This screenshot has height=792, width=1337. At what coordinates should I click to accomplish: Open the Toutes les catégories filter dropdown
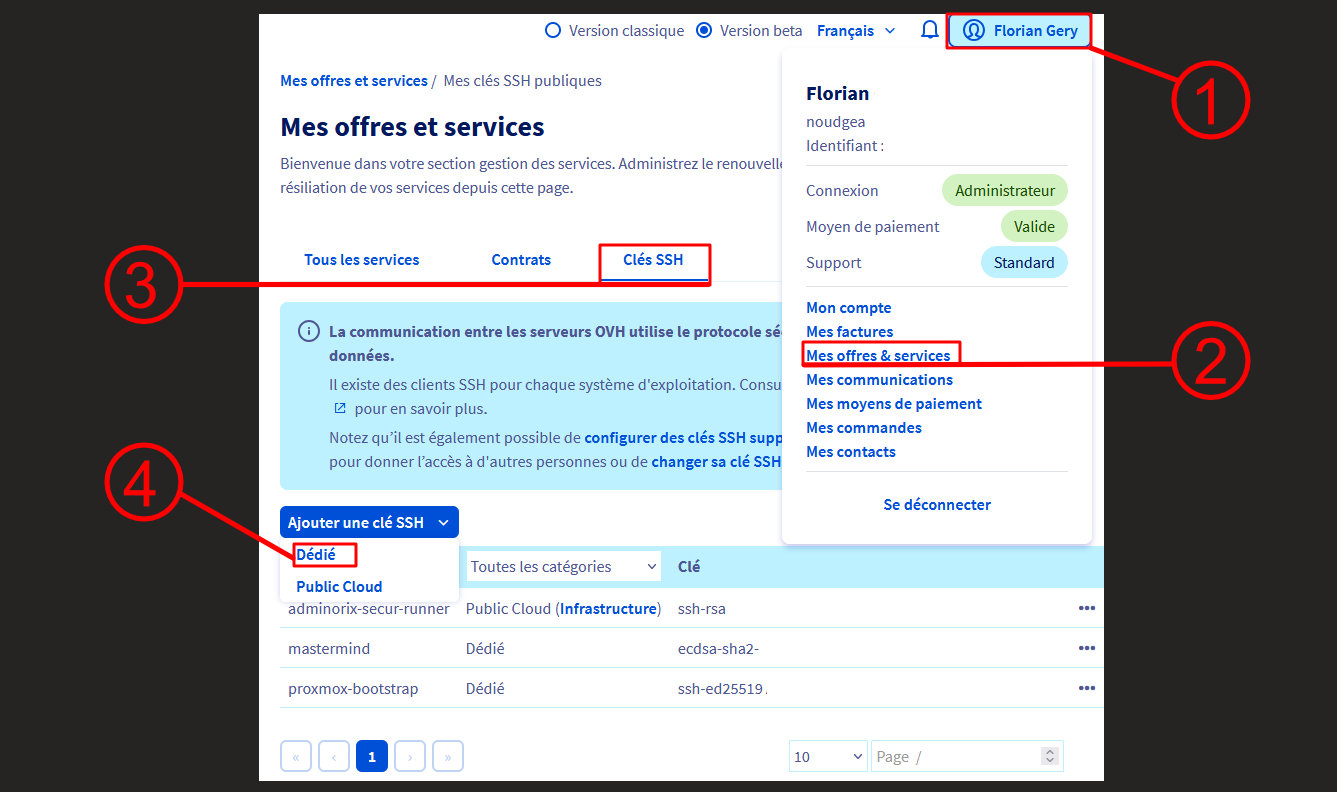(x=562, y=566)
